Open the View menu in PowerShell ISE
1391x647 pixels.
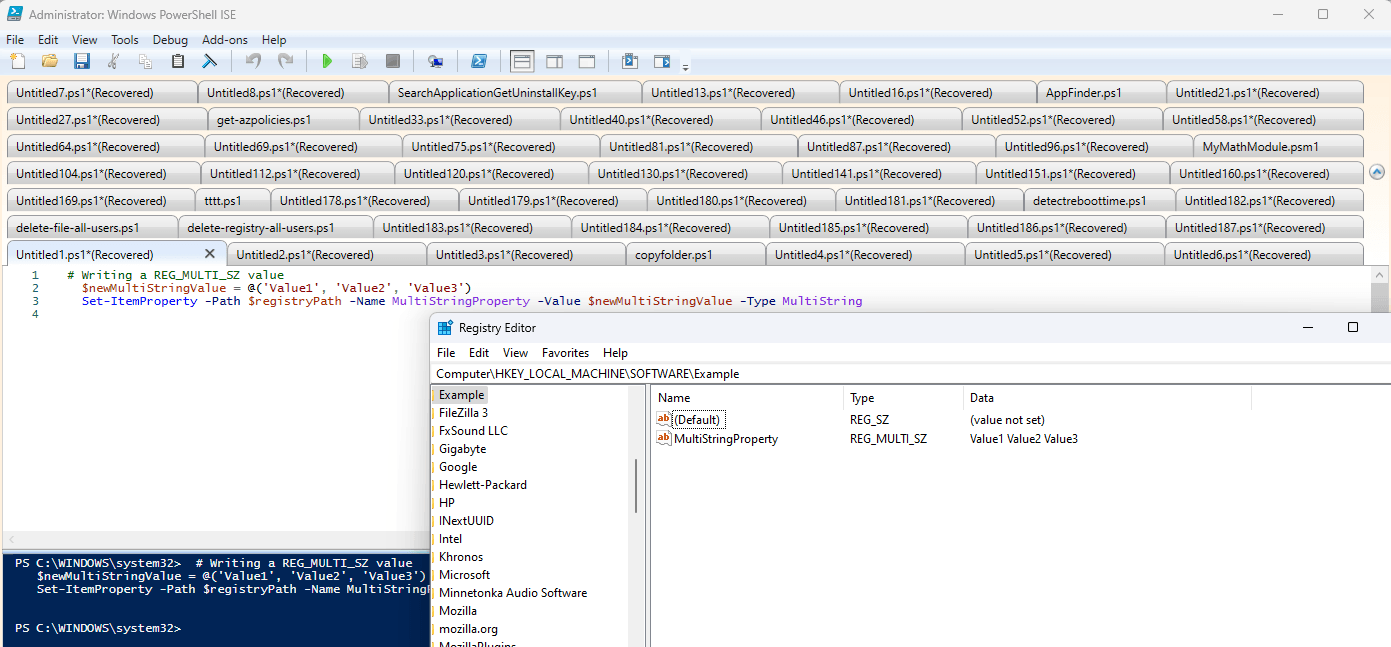[x=85, y=40]
